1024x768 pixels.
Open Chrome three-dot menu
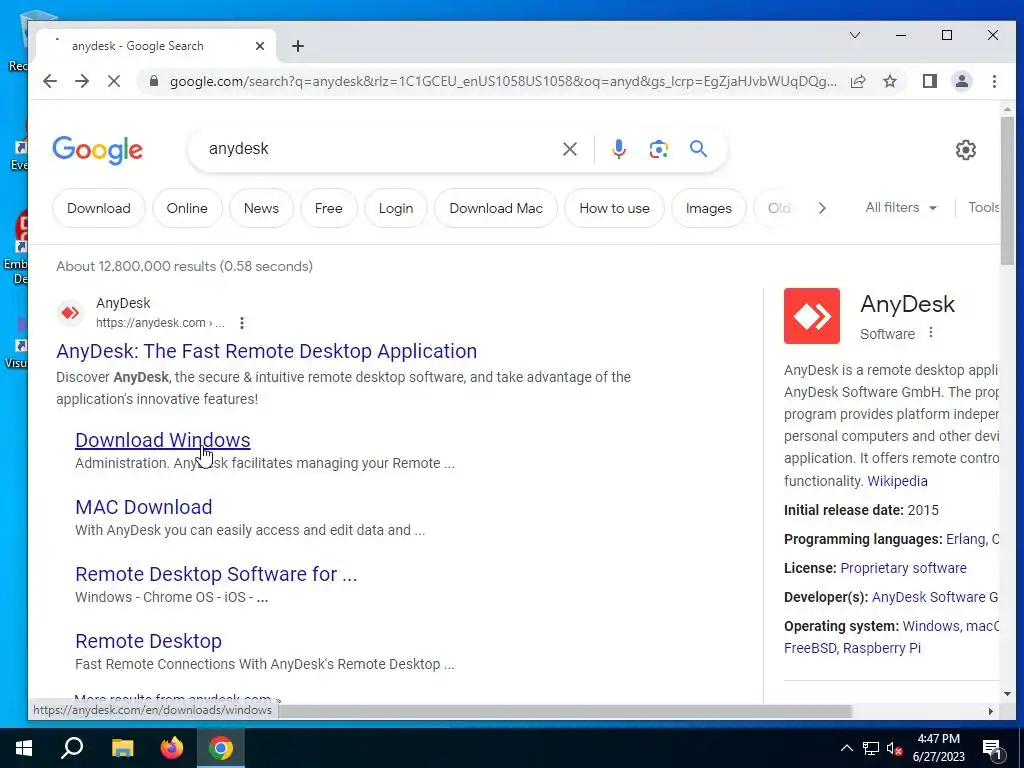[x=995, y=81]
